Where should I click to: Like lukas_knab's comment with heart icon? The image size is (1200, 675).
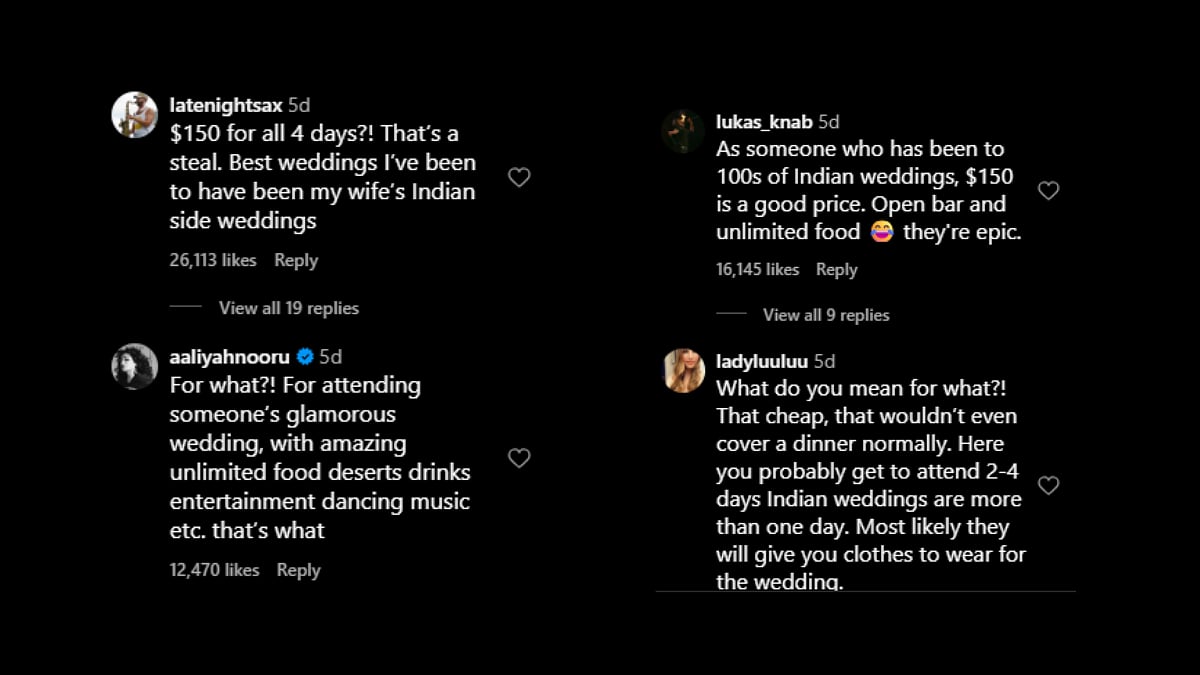point(1048,190)
